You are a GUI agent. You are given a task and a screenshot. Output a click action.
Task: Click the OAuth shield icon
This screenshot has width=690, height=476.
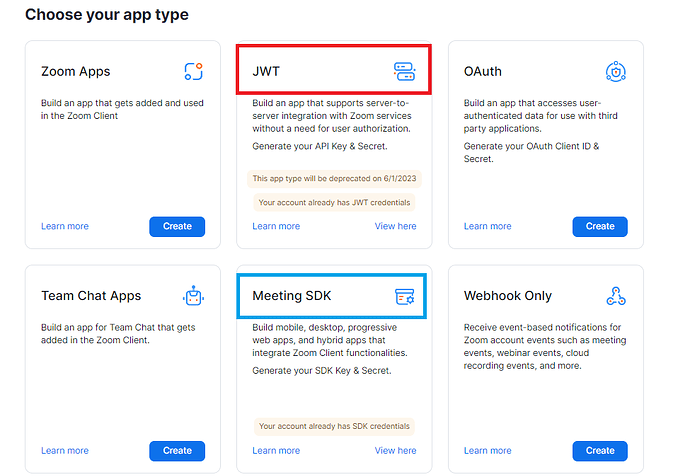coord(616,71)
